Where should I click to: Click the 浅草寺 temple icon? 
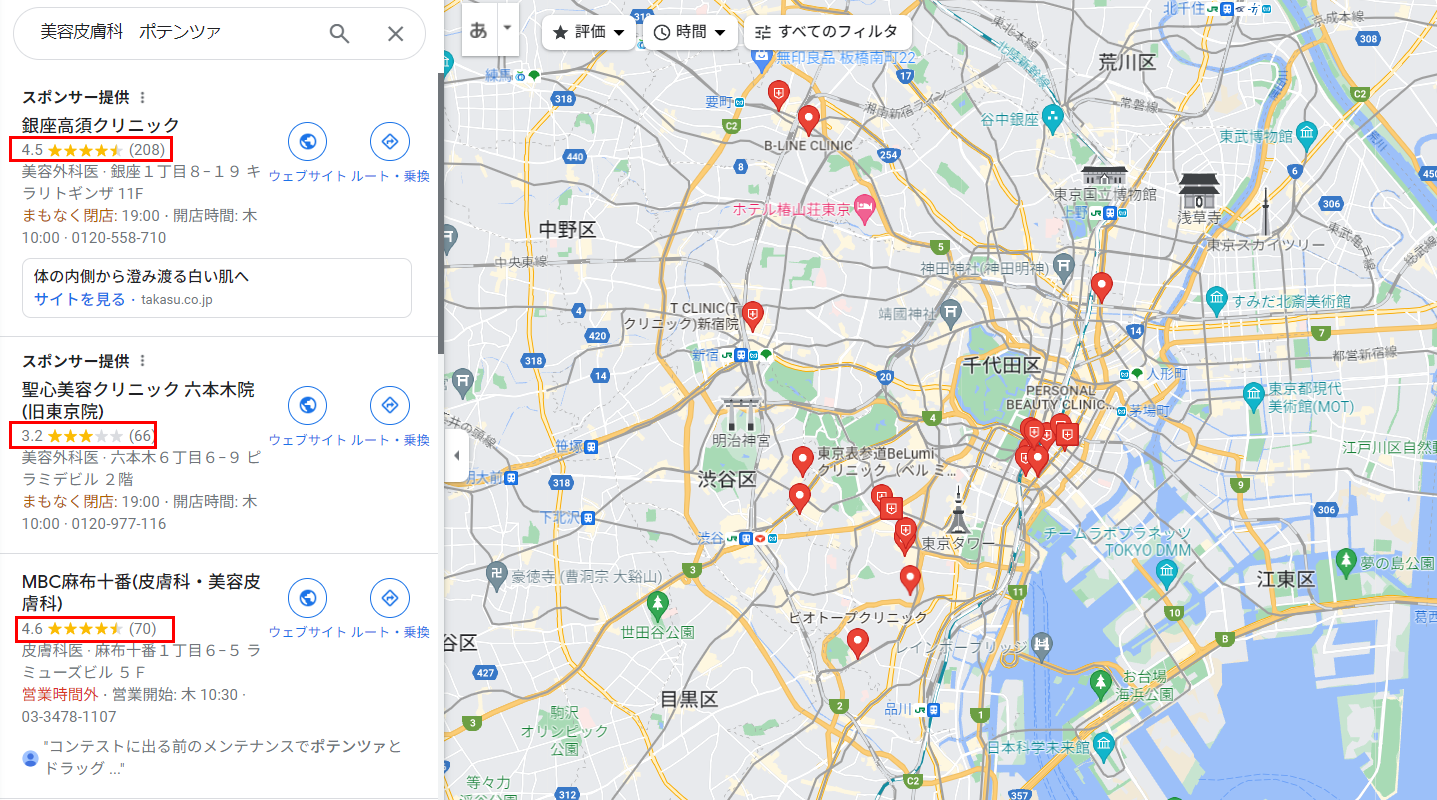click(x=1197, y=190)
